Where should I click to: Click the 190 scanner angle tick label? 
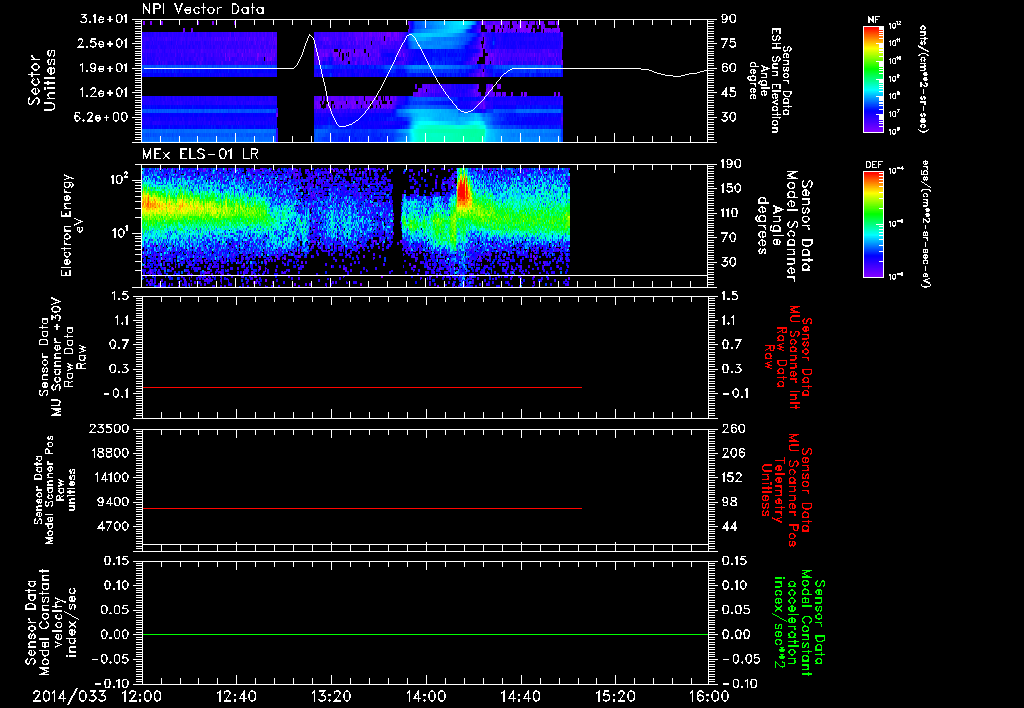point(733,164)
